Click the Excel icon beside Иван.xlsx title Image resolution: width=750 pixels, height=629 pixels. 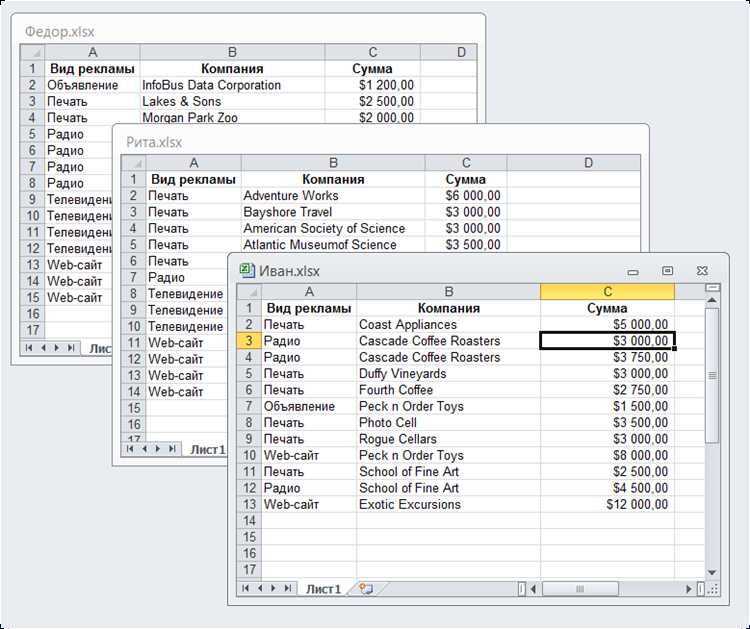[247, 271]
